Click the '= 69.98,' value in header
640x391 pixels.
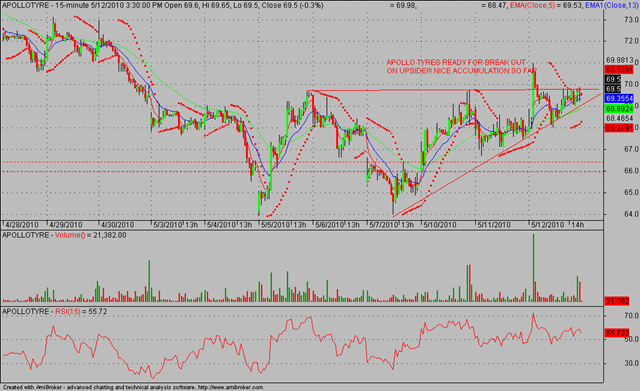[x=403, y=5]
